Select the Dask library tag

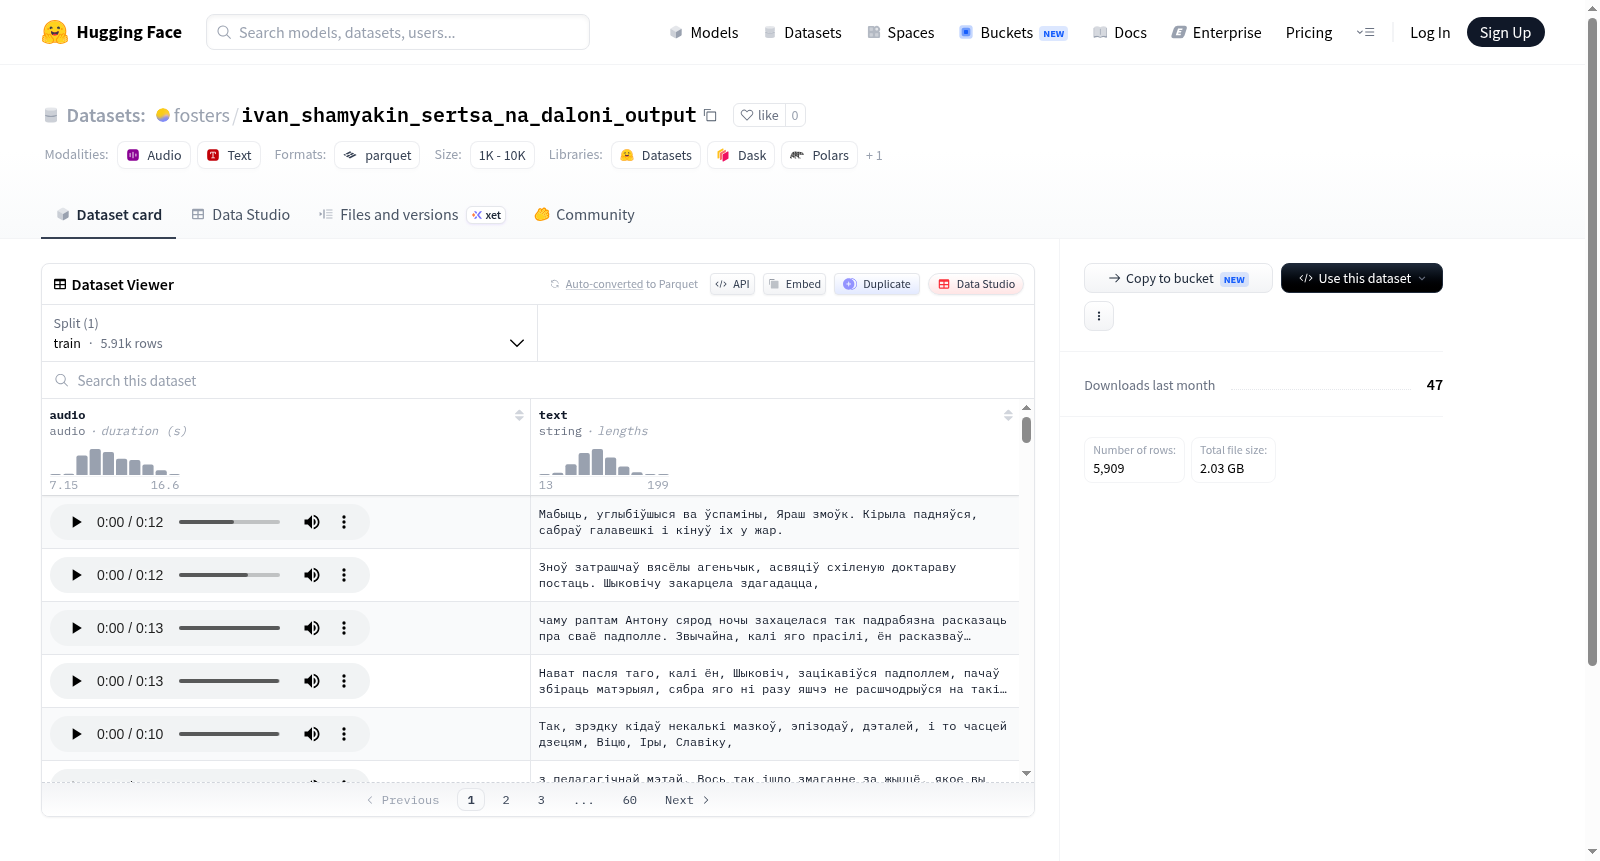click(741, 155)
